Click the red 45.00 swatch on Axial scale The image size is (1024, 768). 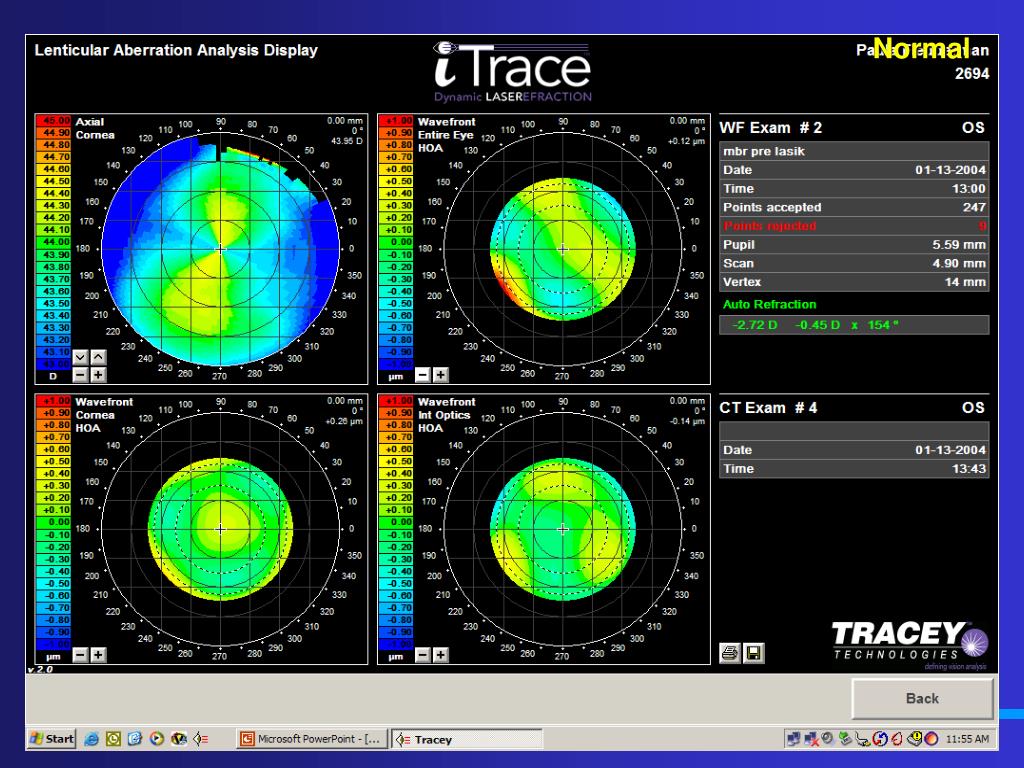pos(53,121)
